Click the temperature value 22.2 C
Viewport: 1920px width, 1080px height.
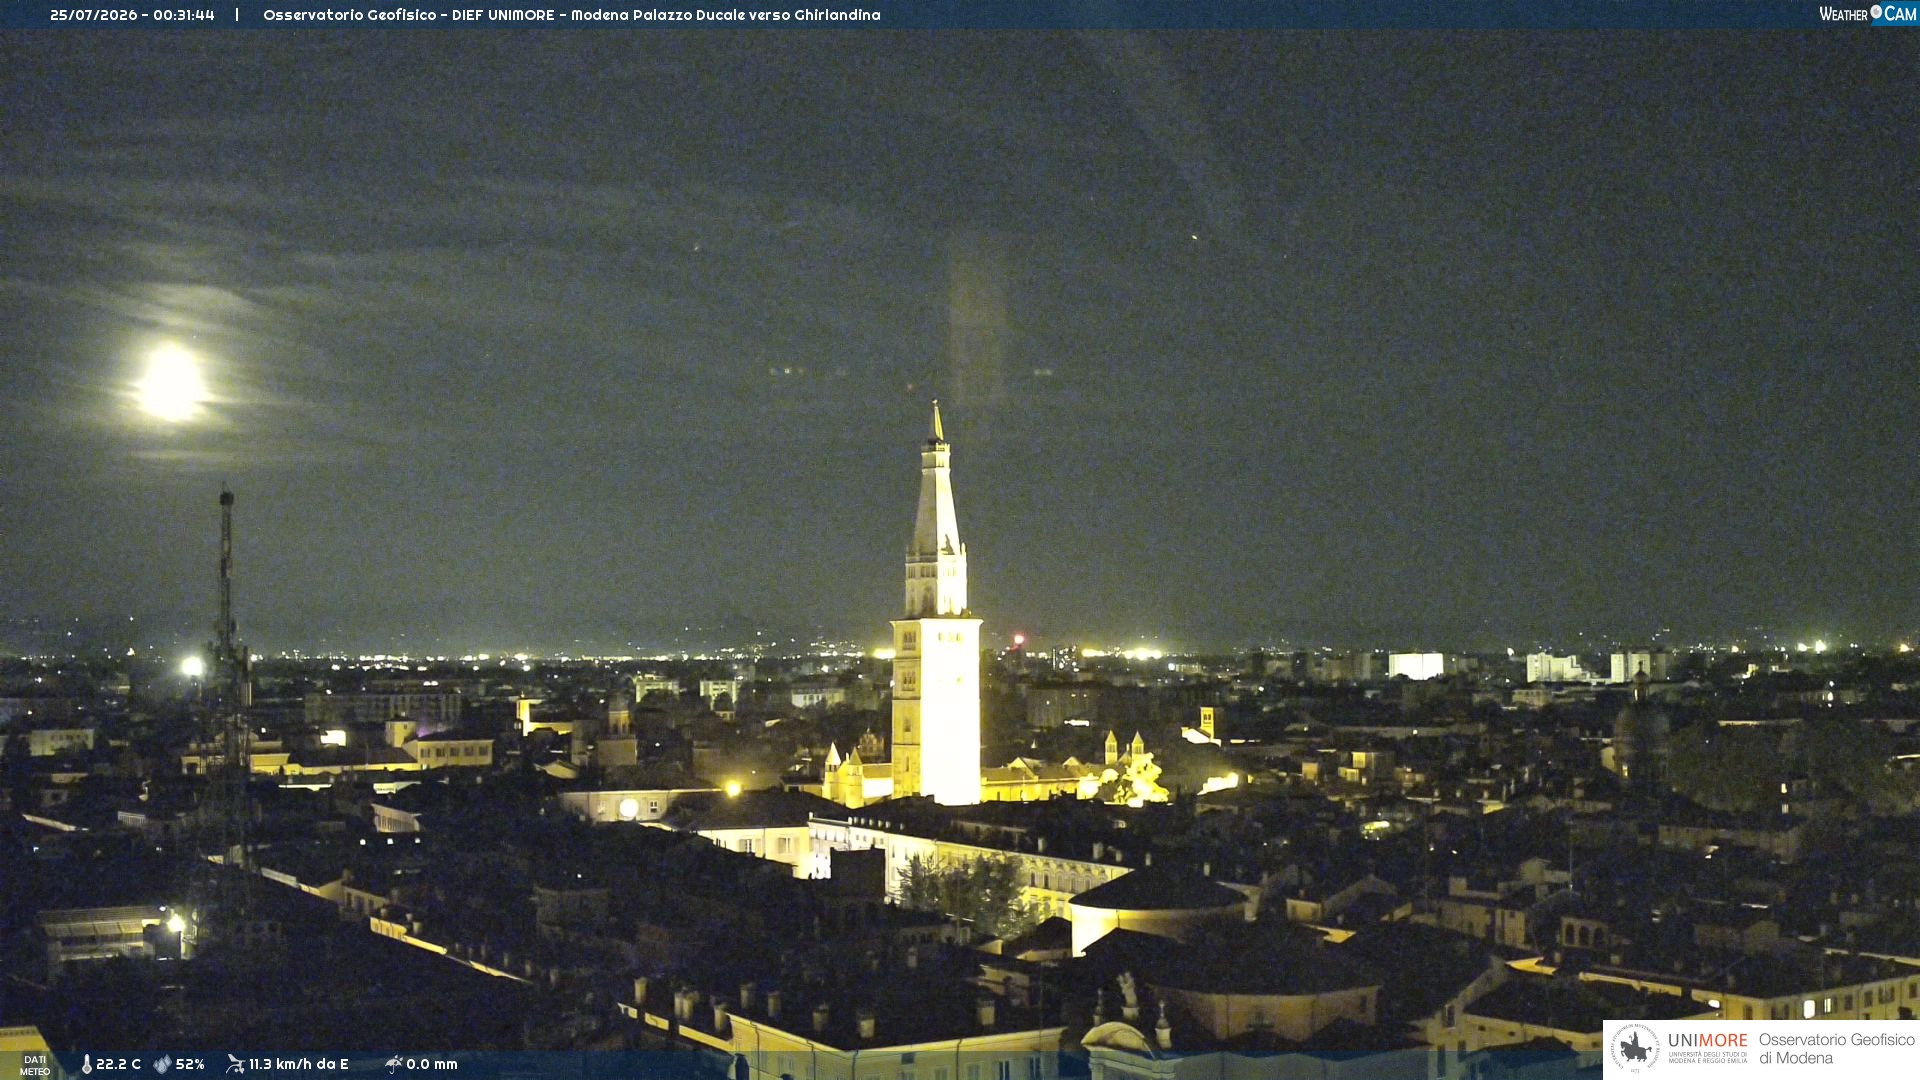point(118,1064)
